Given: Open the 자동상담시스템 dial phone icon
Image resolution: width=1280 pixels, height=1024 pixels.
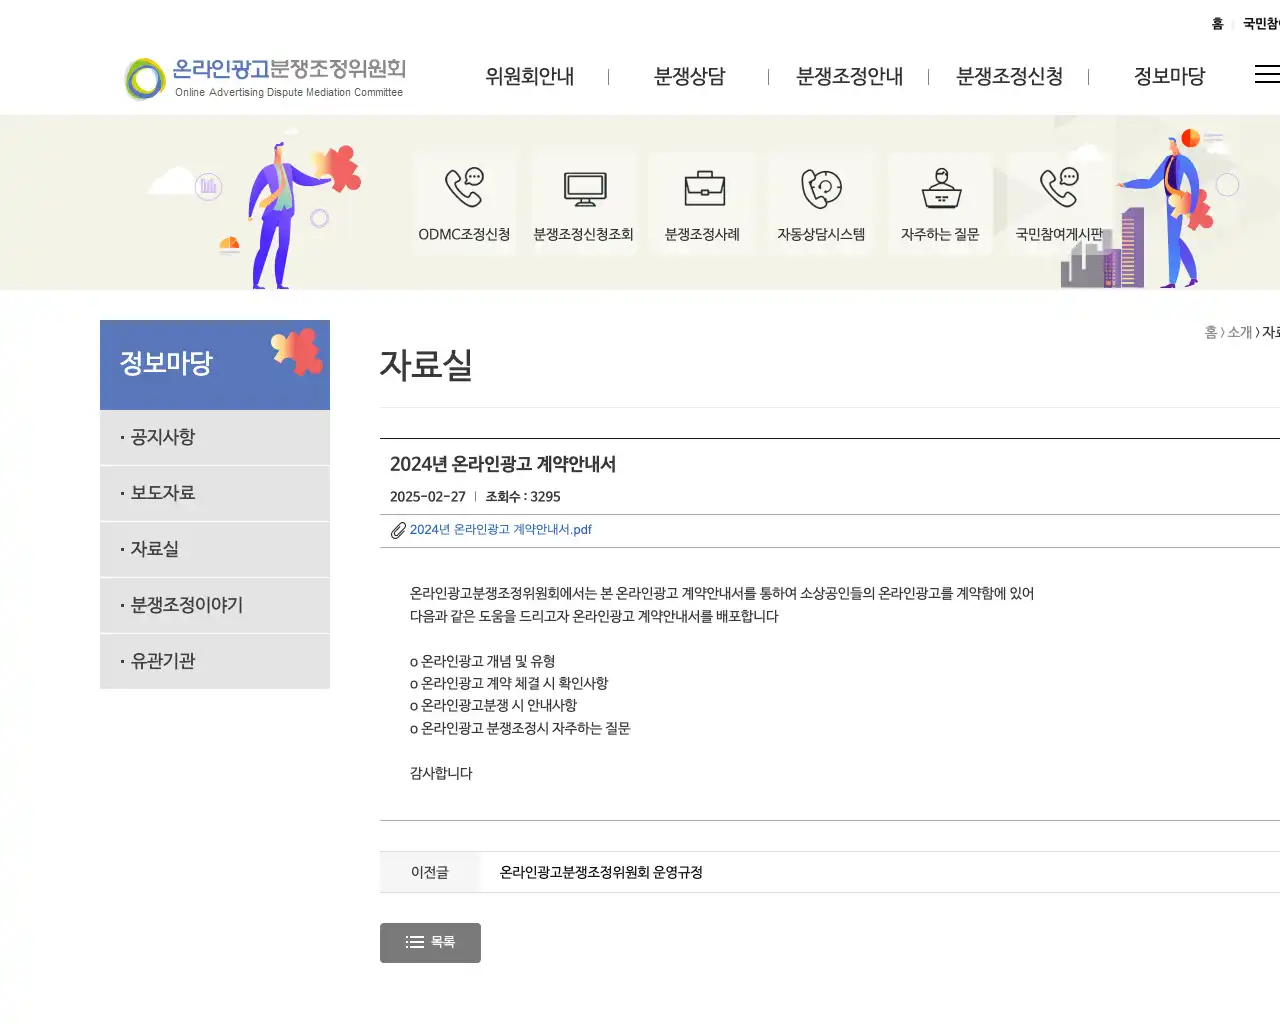Looking at the screenshot, I should click(820, 188).
